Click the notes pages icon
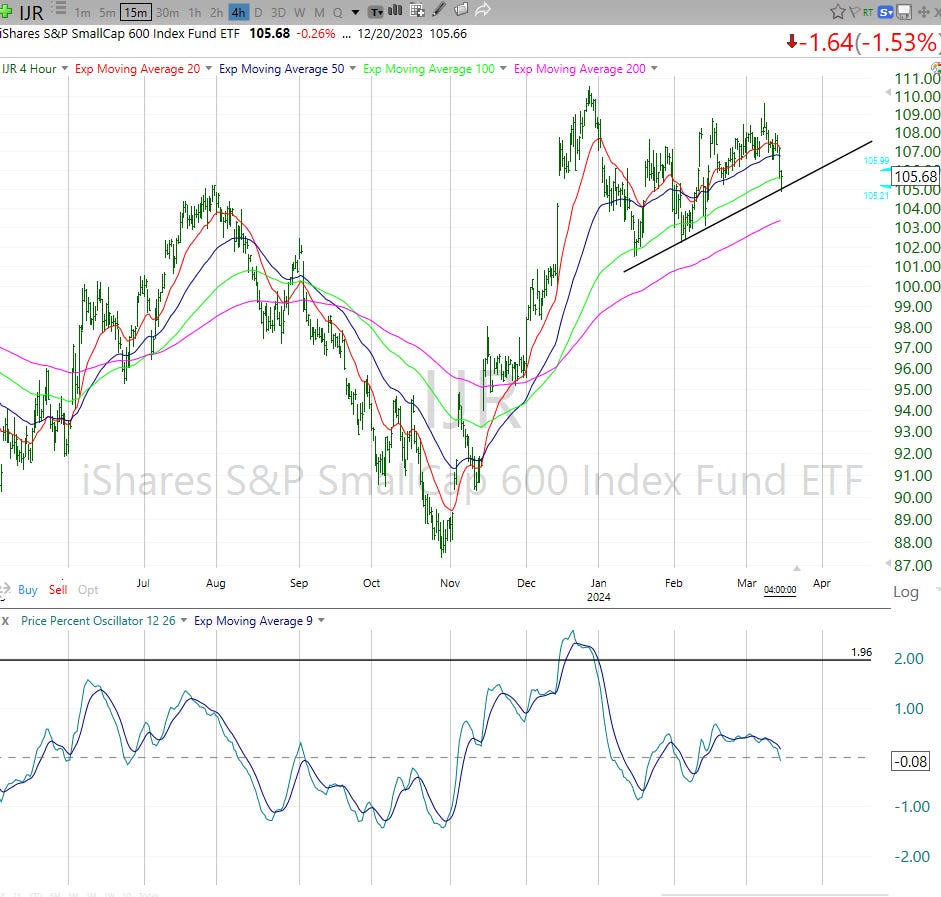This screenshot has height=897, width=941. coord(461,10)
